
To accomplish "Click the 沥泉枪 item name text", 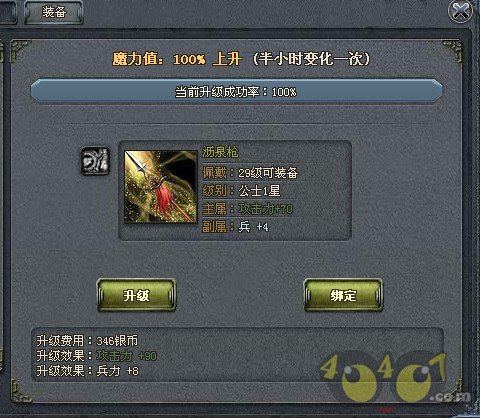I will pyautogui.click(x=220, y=152).
